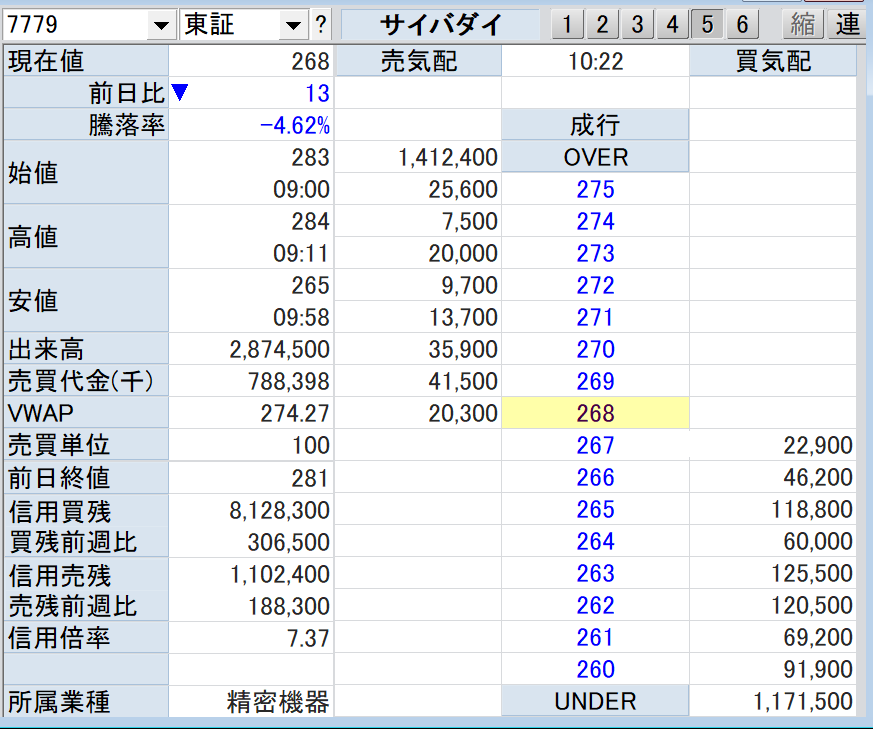Click the 買気配 buy quote header
Image resolution: width=873 pixels, height=729 pixels.
click(x=773, y=62)
